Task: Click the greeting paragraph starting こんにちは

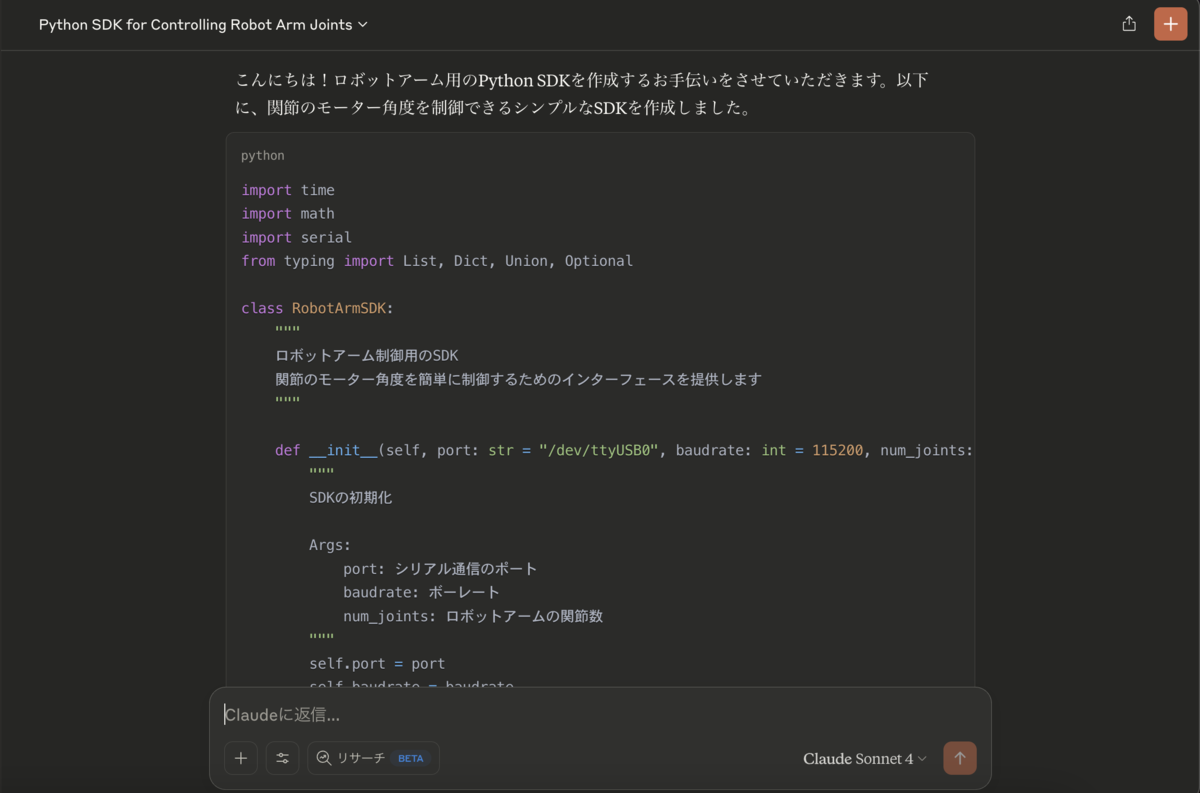Action: point(582,94)
